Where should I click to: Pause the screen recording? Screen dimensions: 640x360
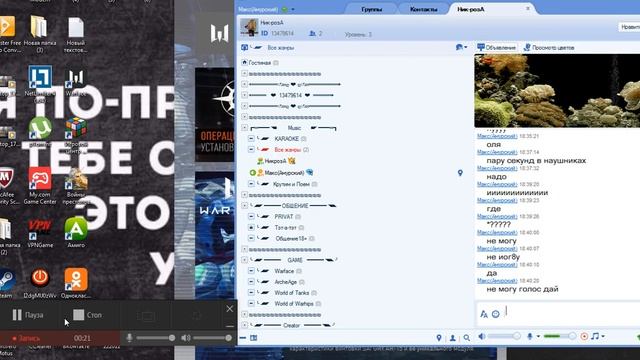[x=28, y=315]
